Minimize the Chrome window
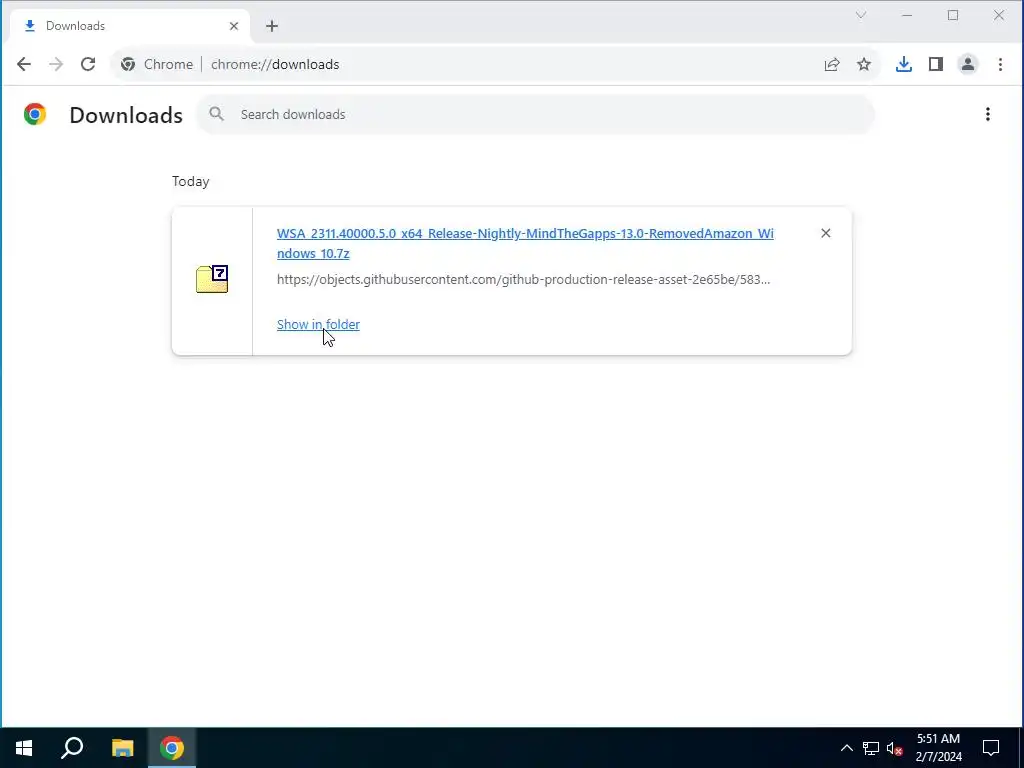 coord(906,15)
